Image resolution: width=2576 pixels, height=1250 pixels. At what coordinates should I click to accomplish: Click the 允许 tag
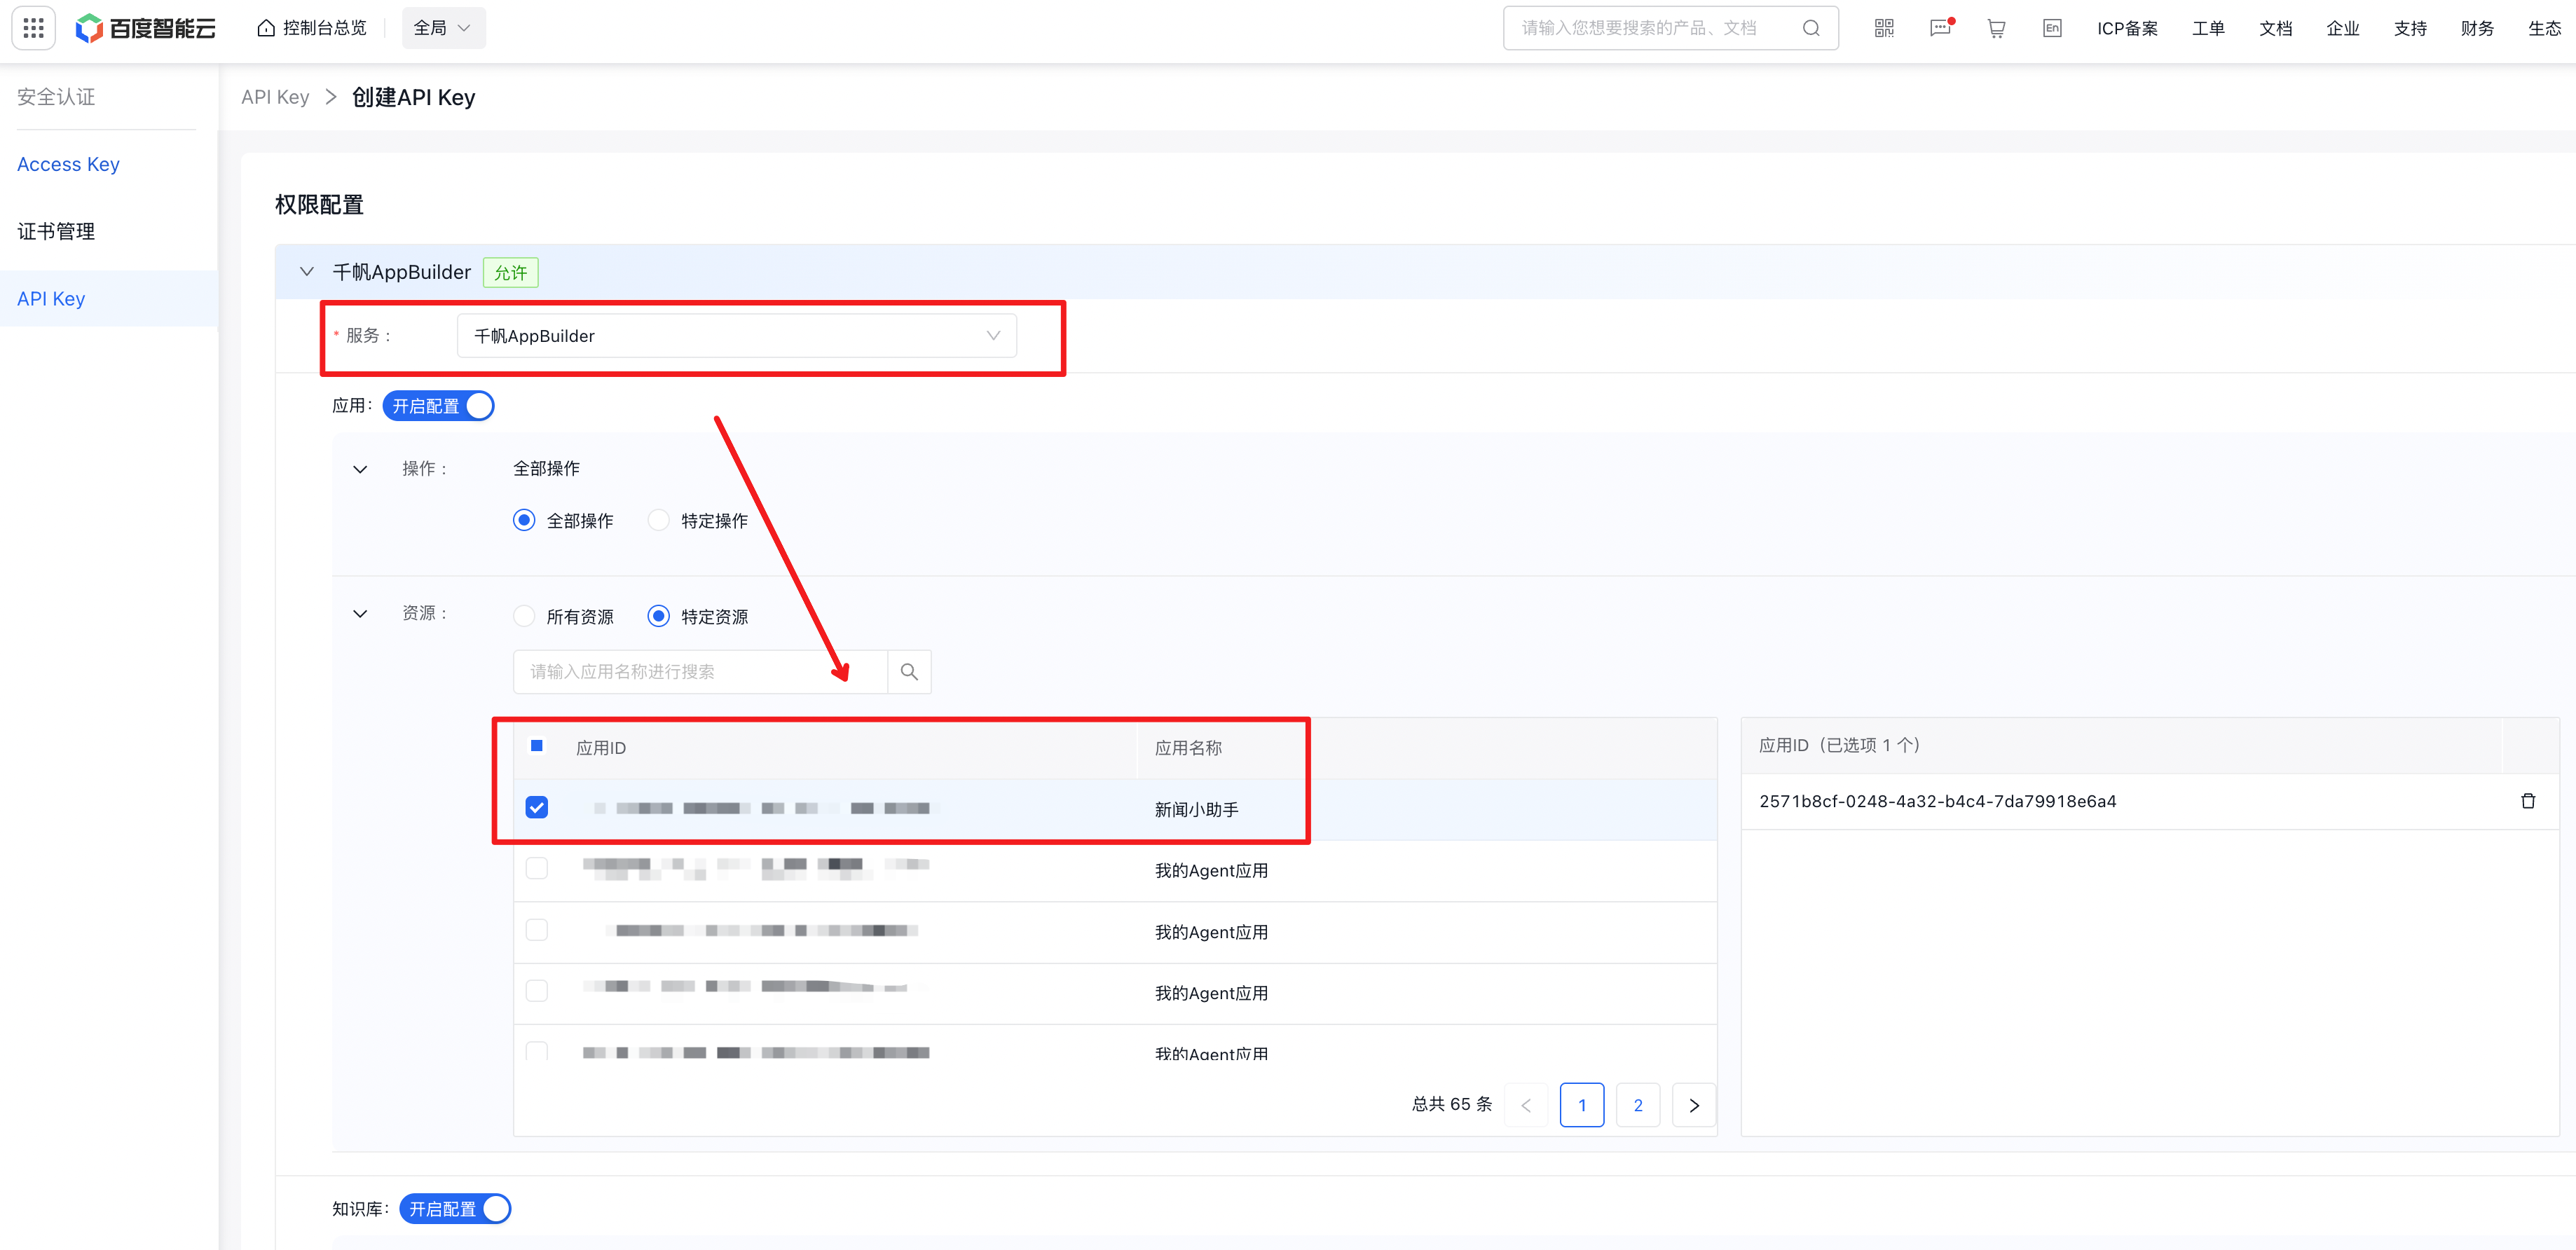pyautogui.click(x=511, y=272)
